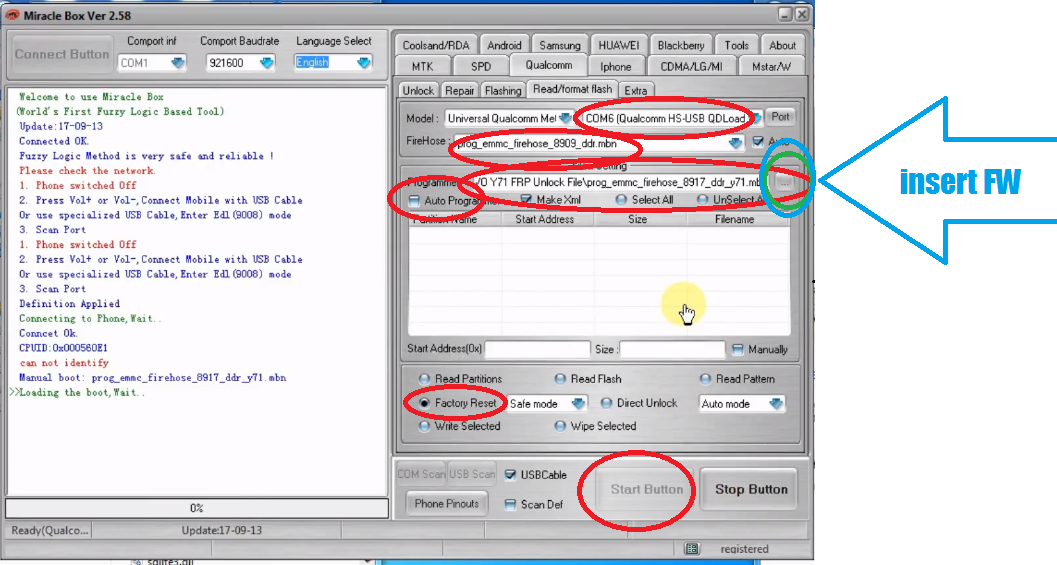The height and width of the screenshot is (565, 1057).
Task: Click the Size input field
Action: coord(672,349)
